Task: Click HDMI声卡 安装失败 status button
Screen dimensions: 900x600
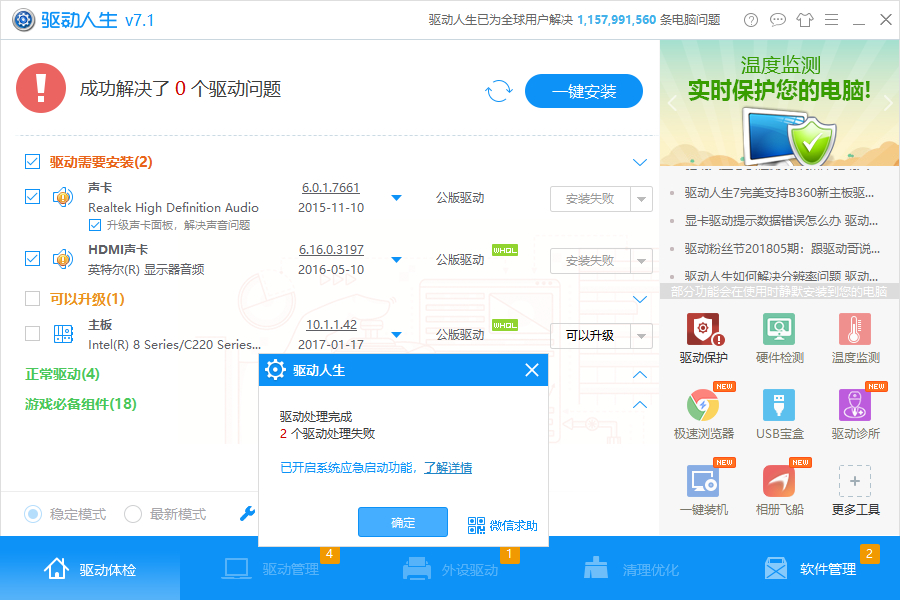Action: click(590, 261)
